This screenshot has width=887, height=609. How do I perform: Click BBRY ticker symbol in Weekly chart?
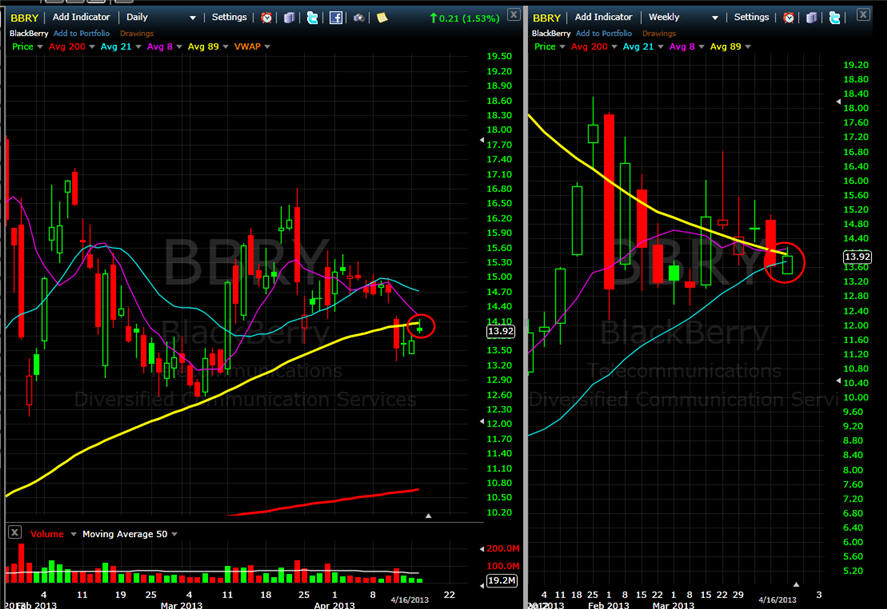[546, 18]
